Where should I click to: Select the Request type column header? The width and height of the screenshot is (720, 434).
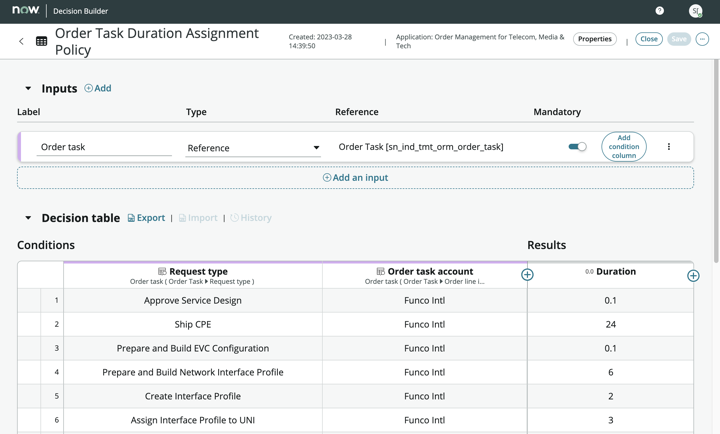click(x=193, y=276)
